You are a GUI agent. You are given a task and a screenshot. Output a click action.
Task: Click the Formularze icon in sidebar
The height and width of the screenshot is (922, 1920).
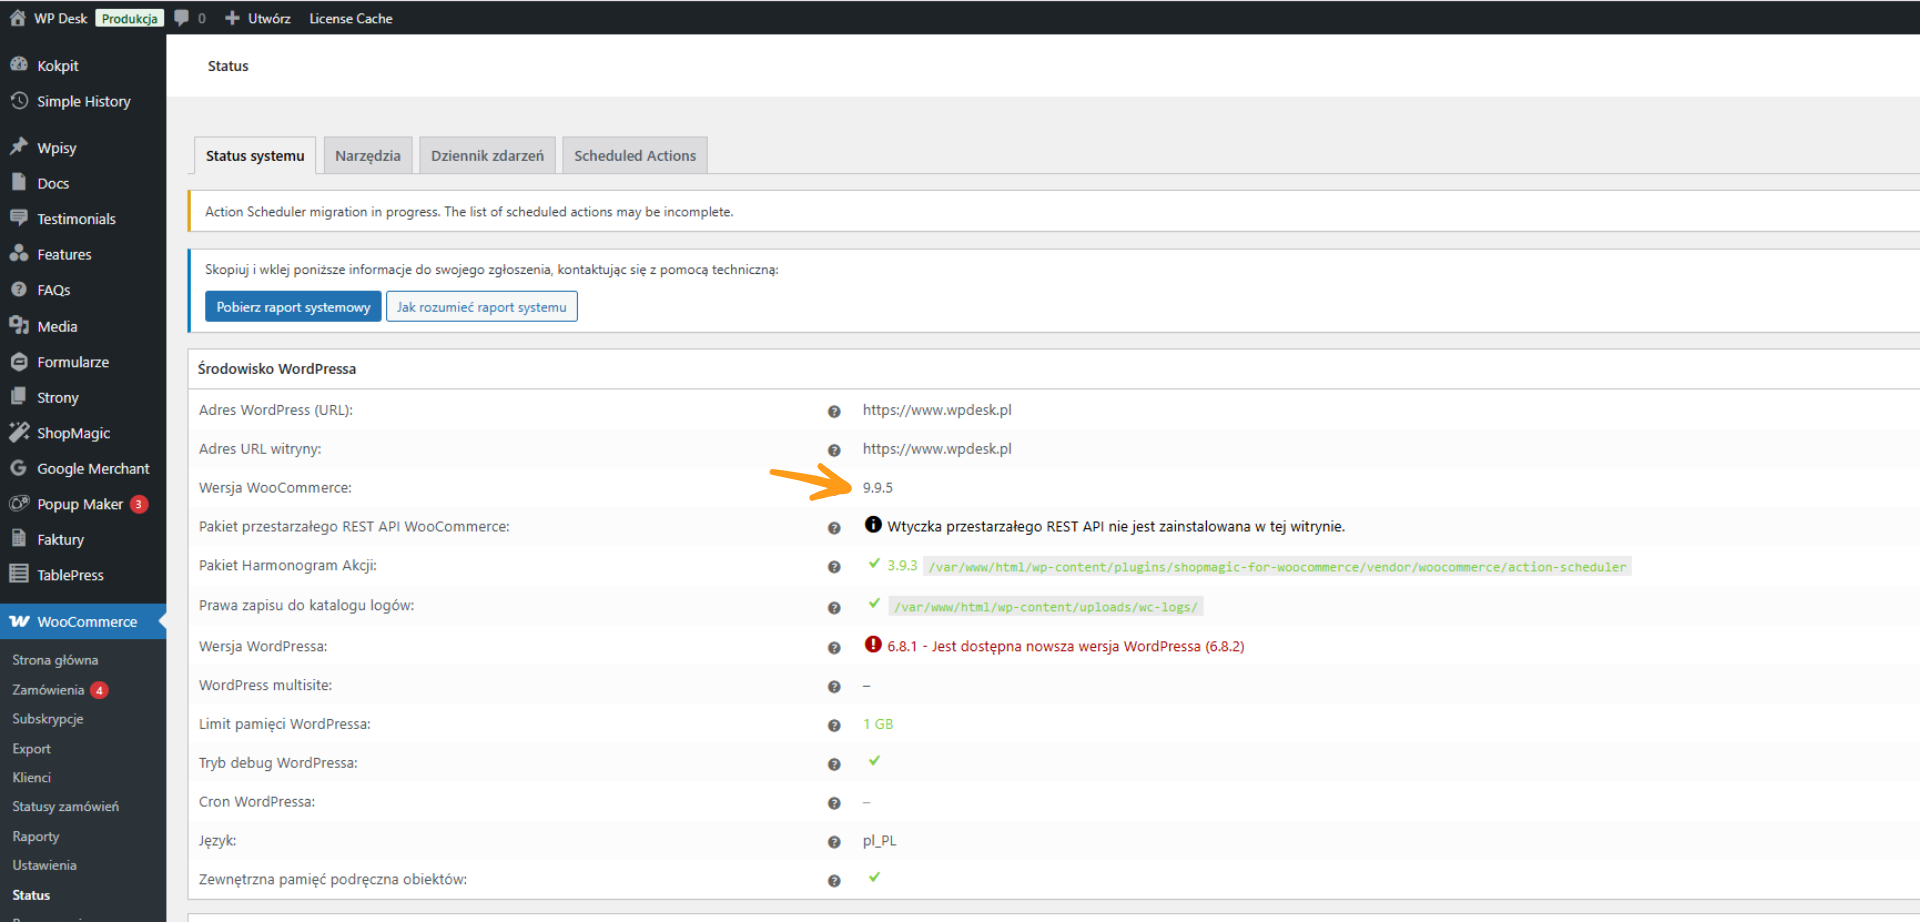click(x=19, y=362)
